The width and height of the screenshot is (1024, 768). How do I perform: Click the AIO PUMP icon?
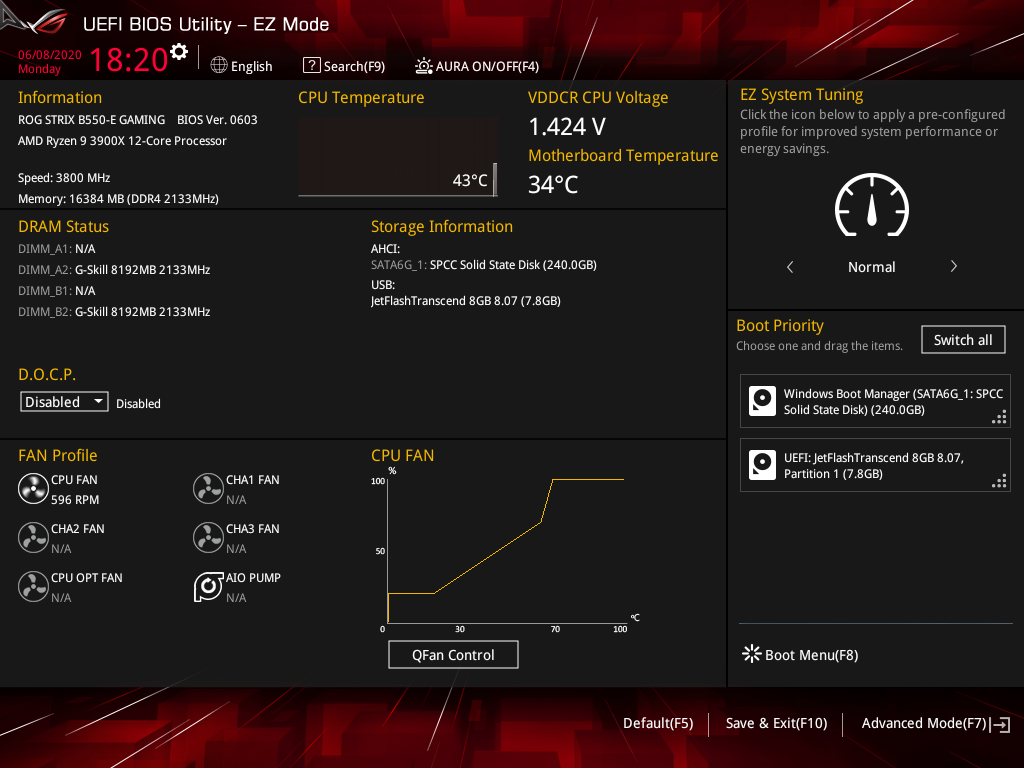point(208,586)
